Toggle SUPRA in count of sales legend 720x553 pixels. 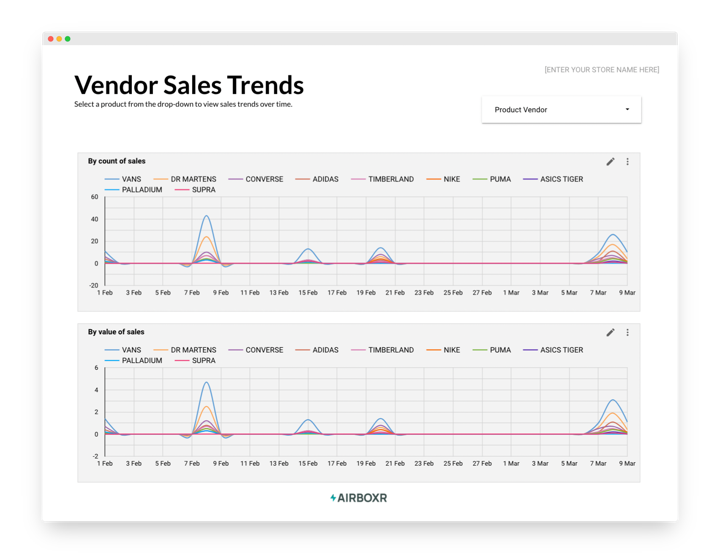click(195, 190)
